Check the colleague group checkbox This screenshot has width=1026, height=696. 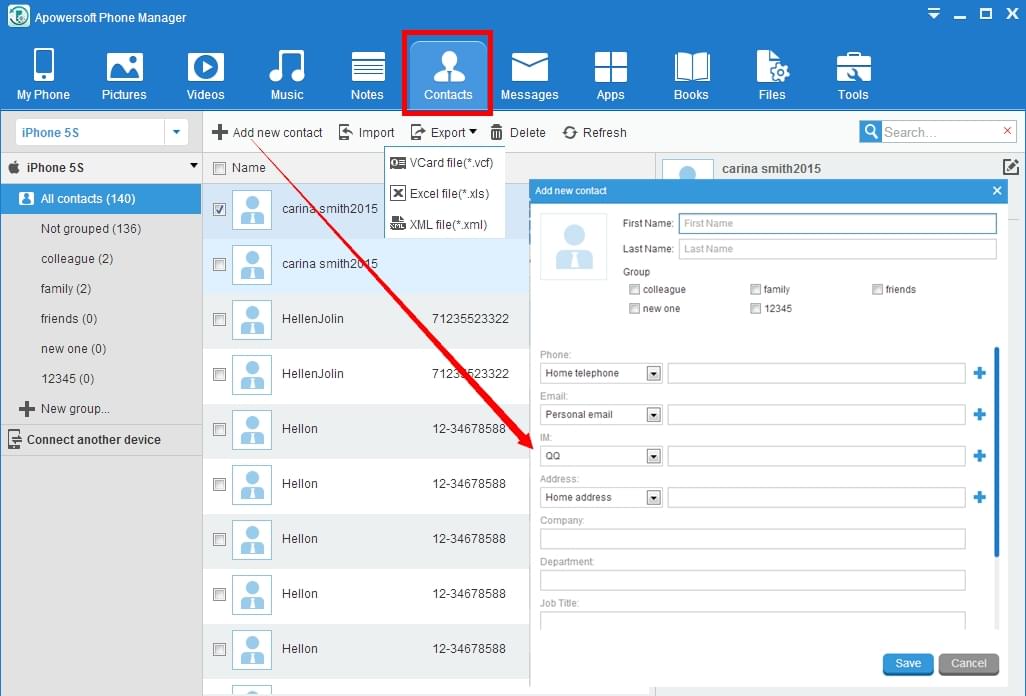635,290
